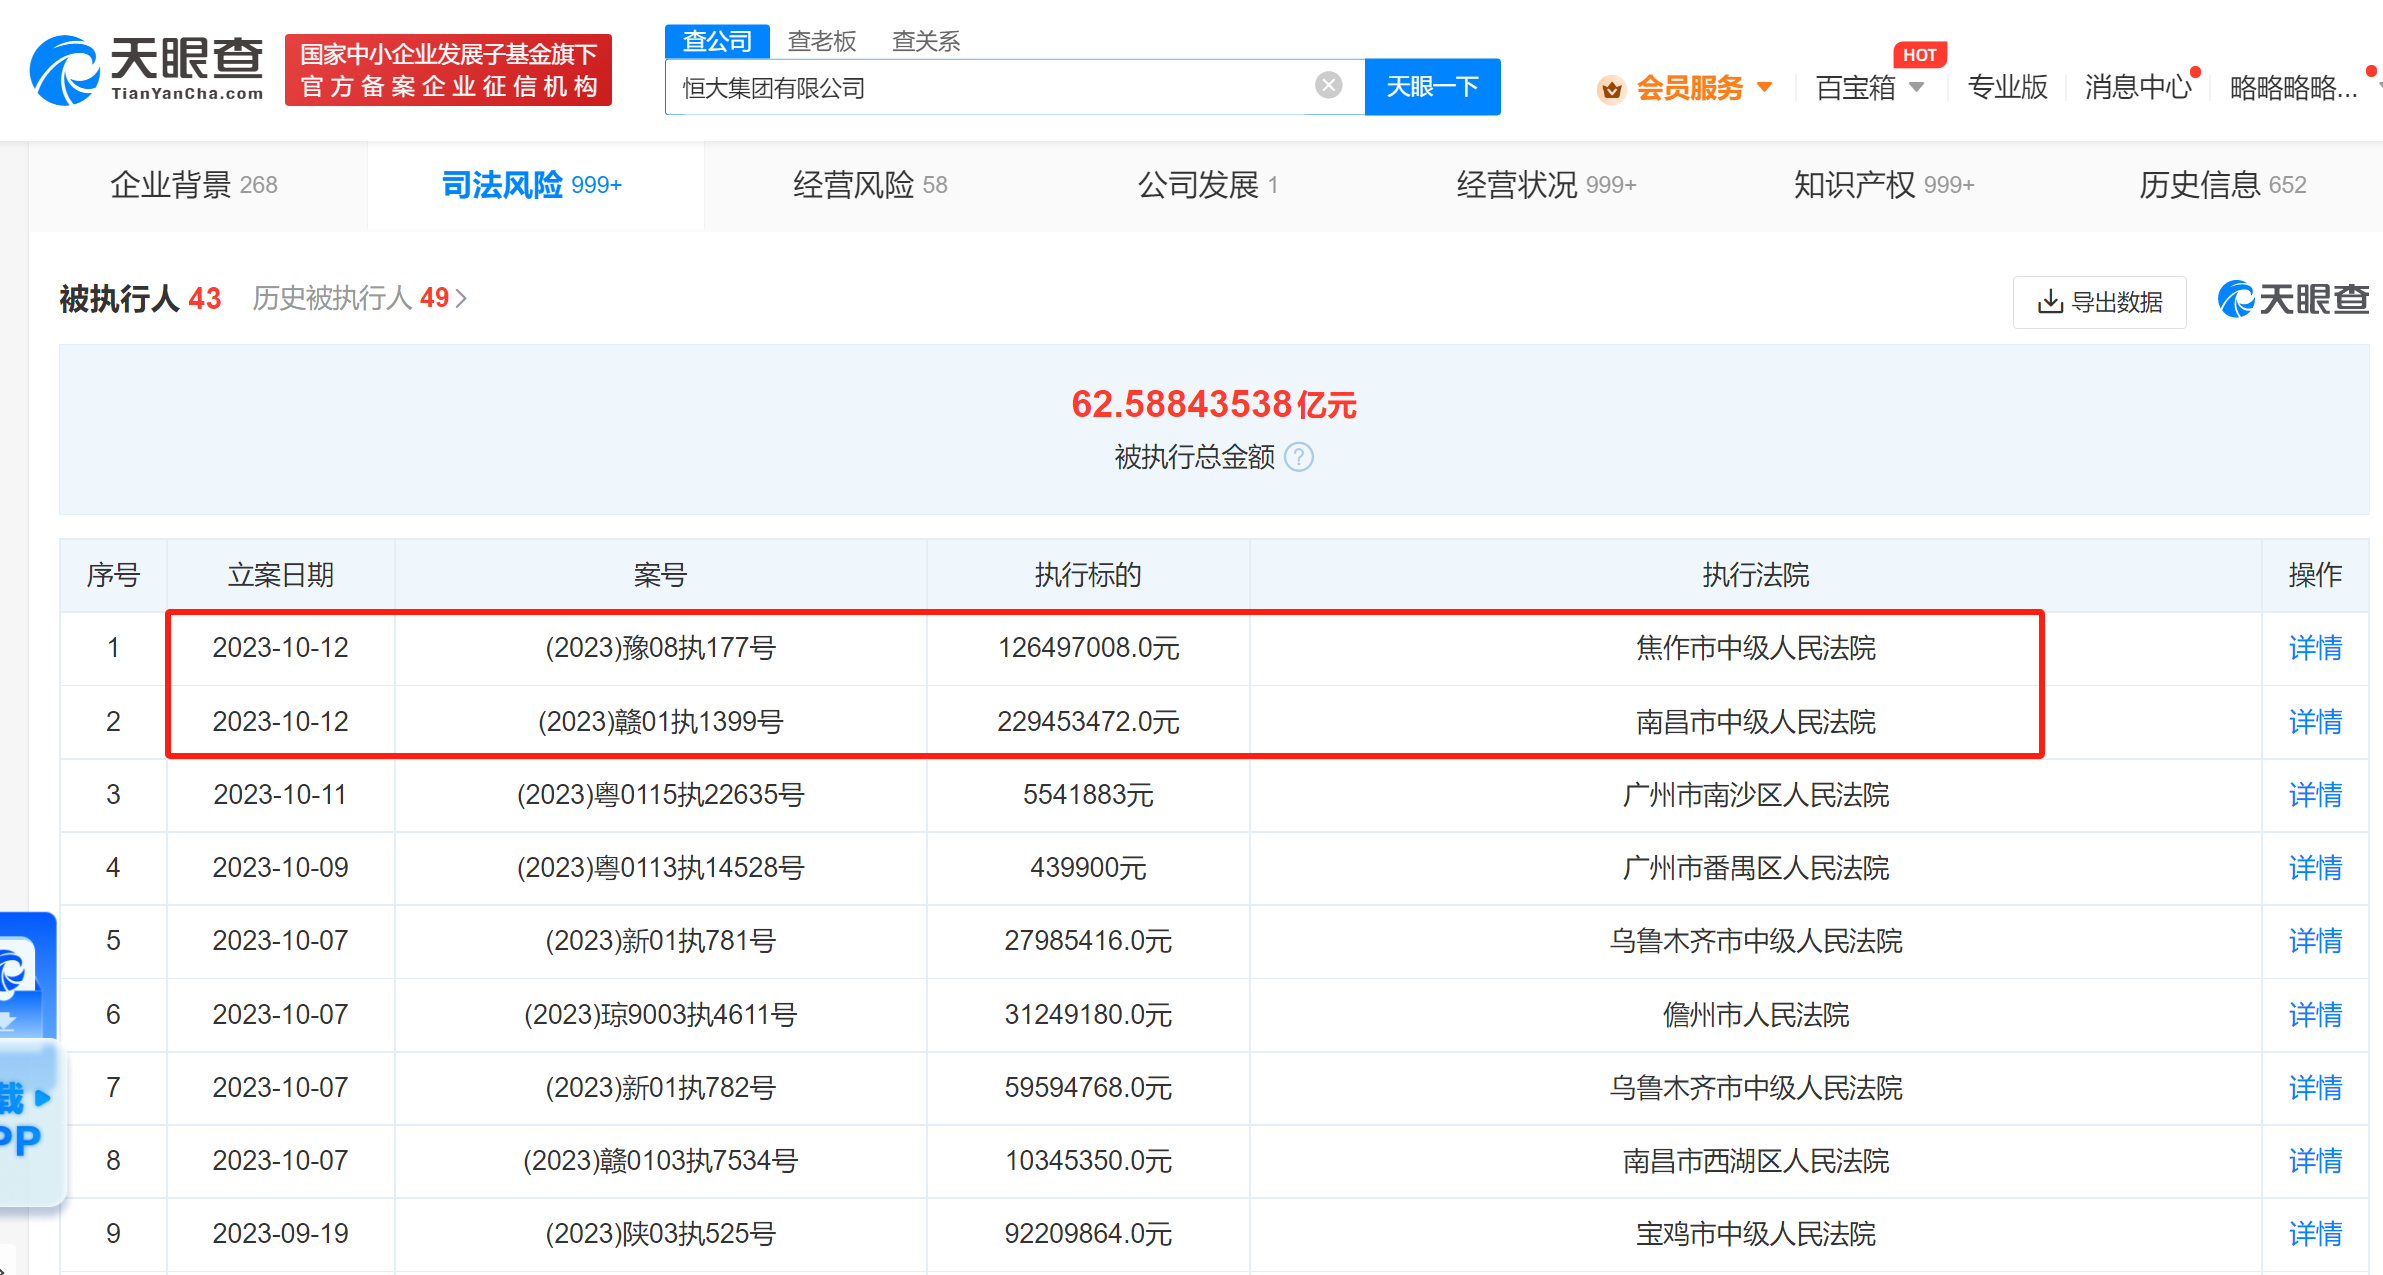Click 详情 for row 9 宝鸡市中级人民法院
2383x1275 pixels.
click(2315, 1234)
